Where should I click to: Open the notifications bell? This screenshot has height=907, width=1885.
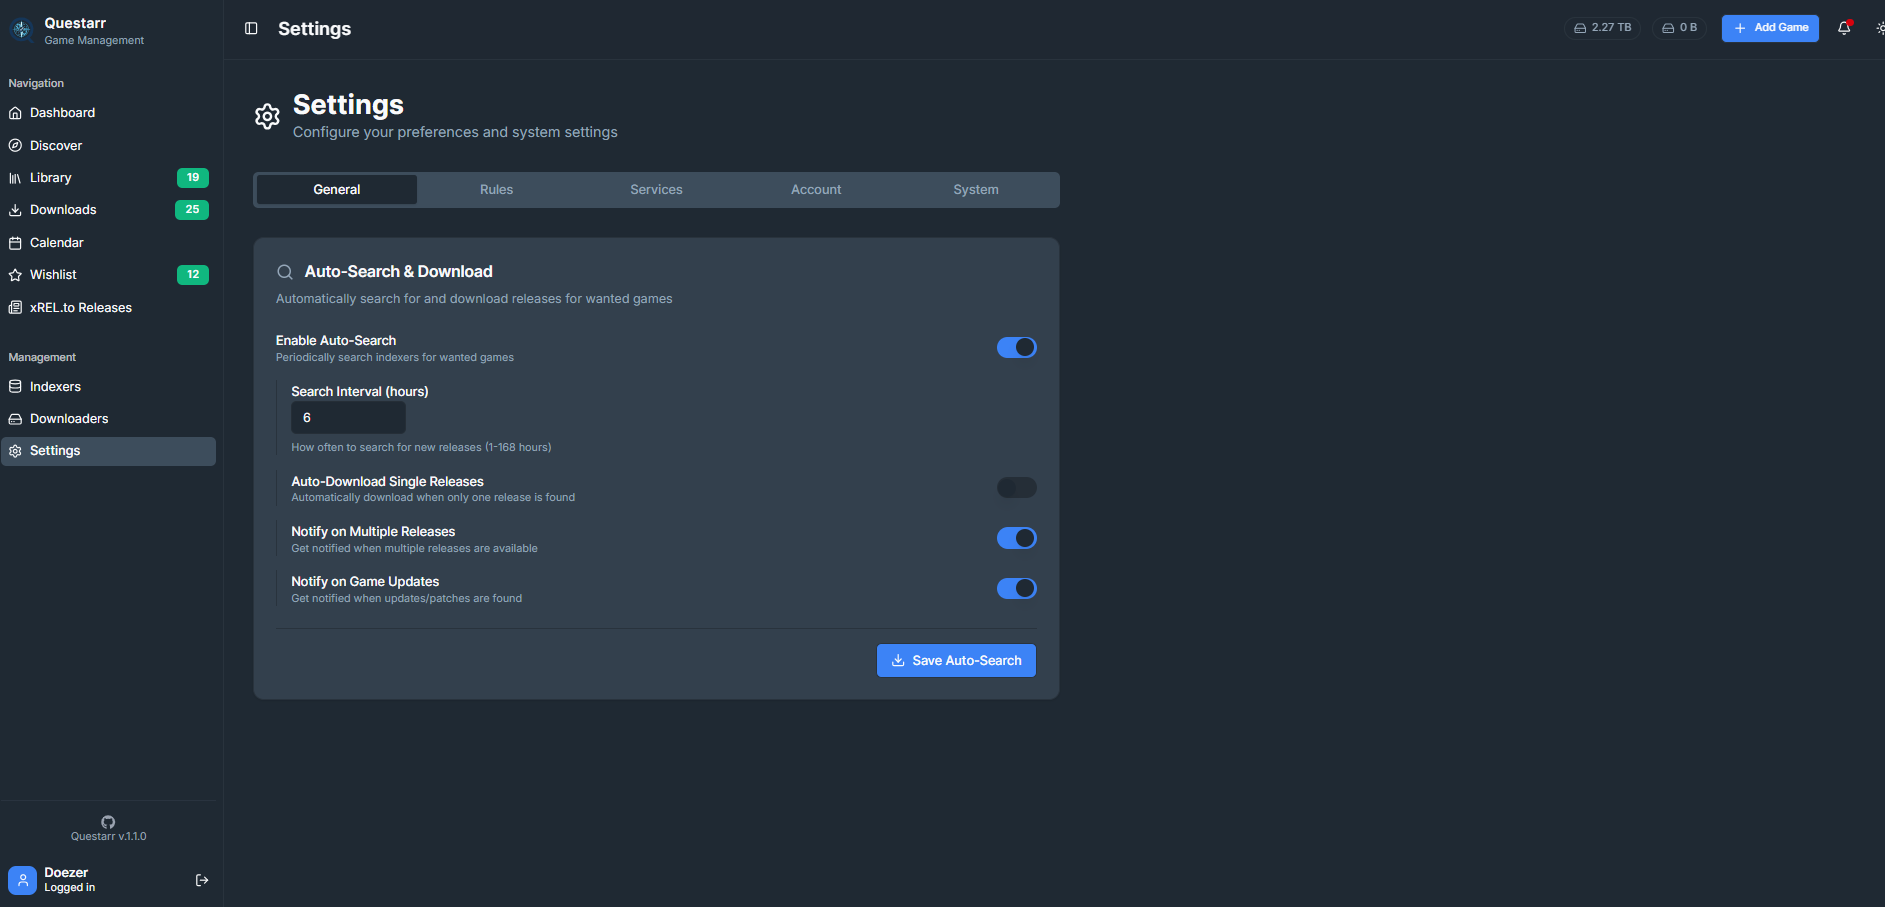[1844, 28]
